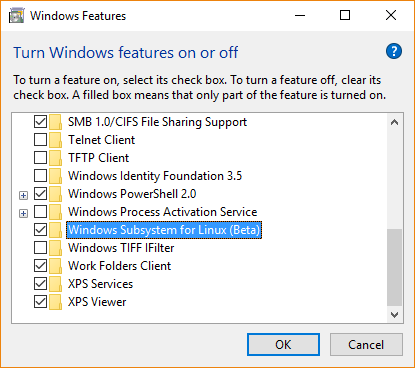Image resolution: width=415 pixels, height=368 pixels.
Task: Click the blue help question mark icon
Action: 394,51
